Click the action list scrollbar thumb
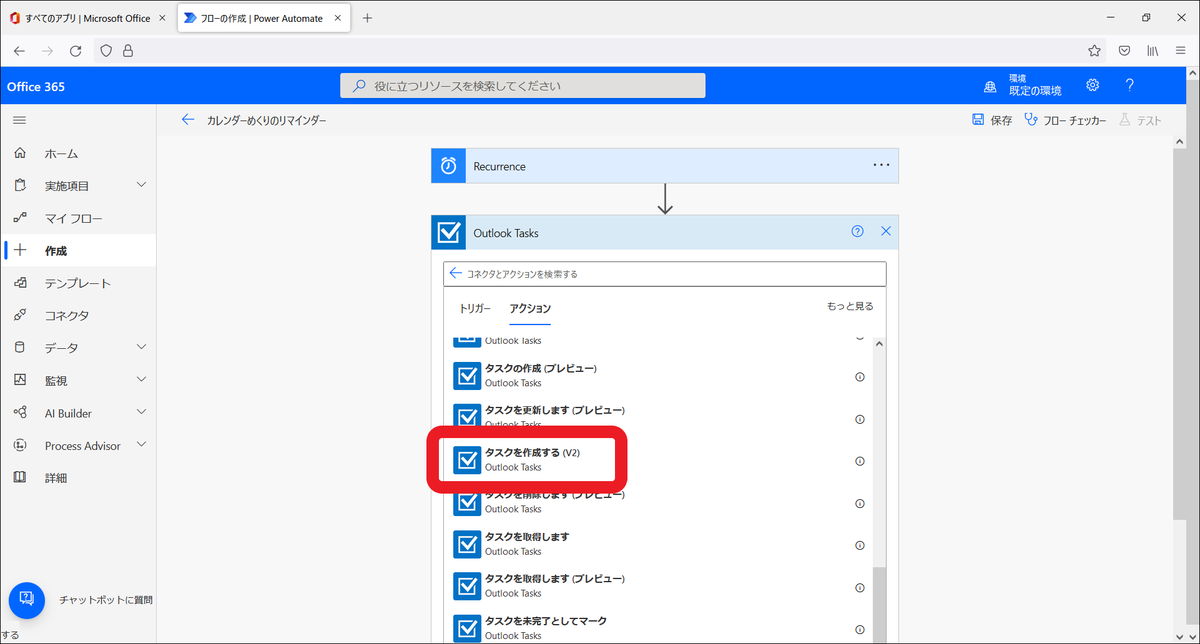The width and height of the screenshot is (1200, 644). click(880, 604)
